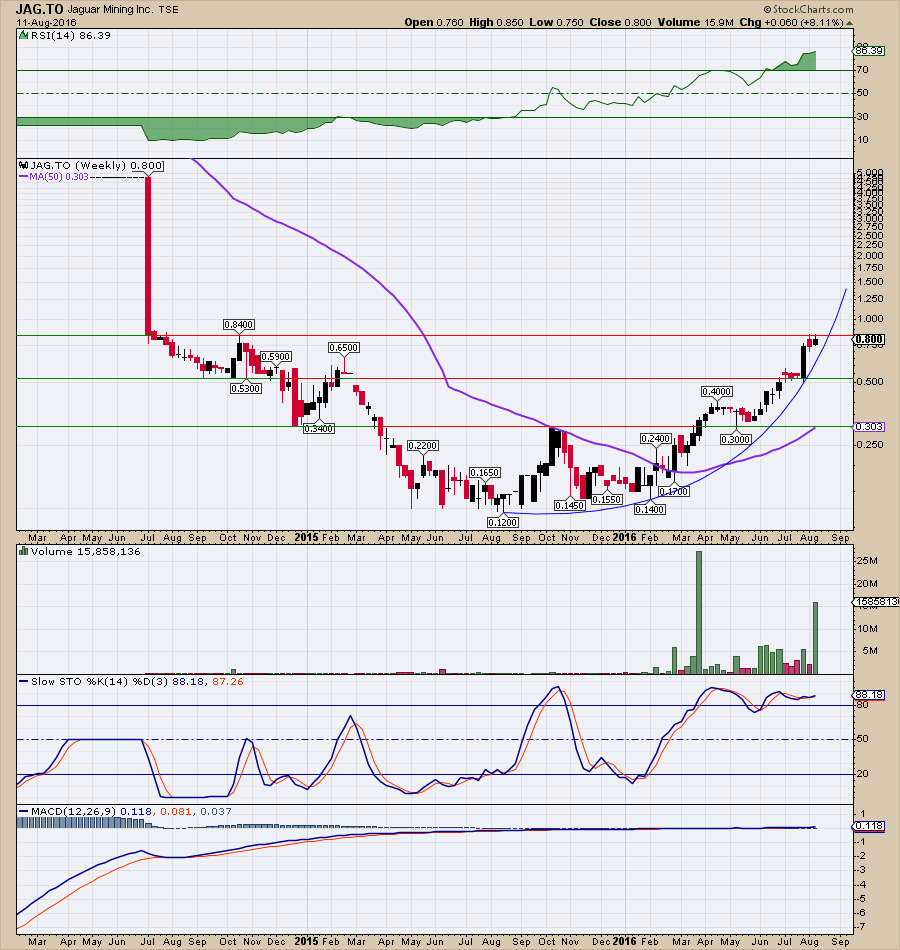Click the RSI(14) indicator icon
The height and width of the screenshot is (950, 900).
click(24, 36)
